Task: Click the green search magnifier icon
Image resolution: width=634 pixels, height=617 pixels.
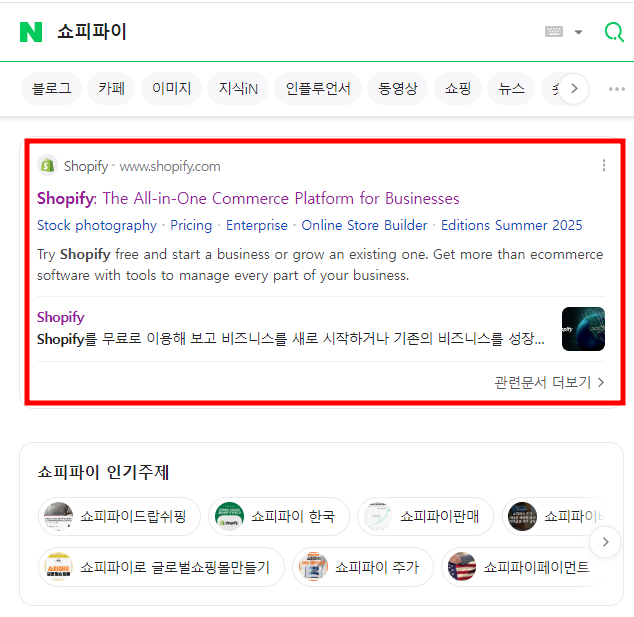Action: tap(614, 32)
